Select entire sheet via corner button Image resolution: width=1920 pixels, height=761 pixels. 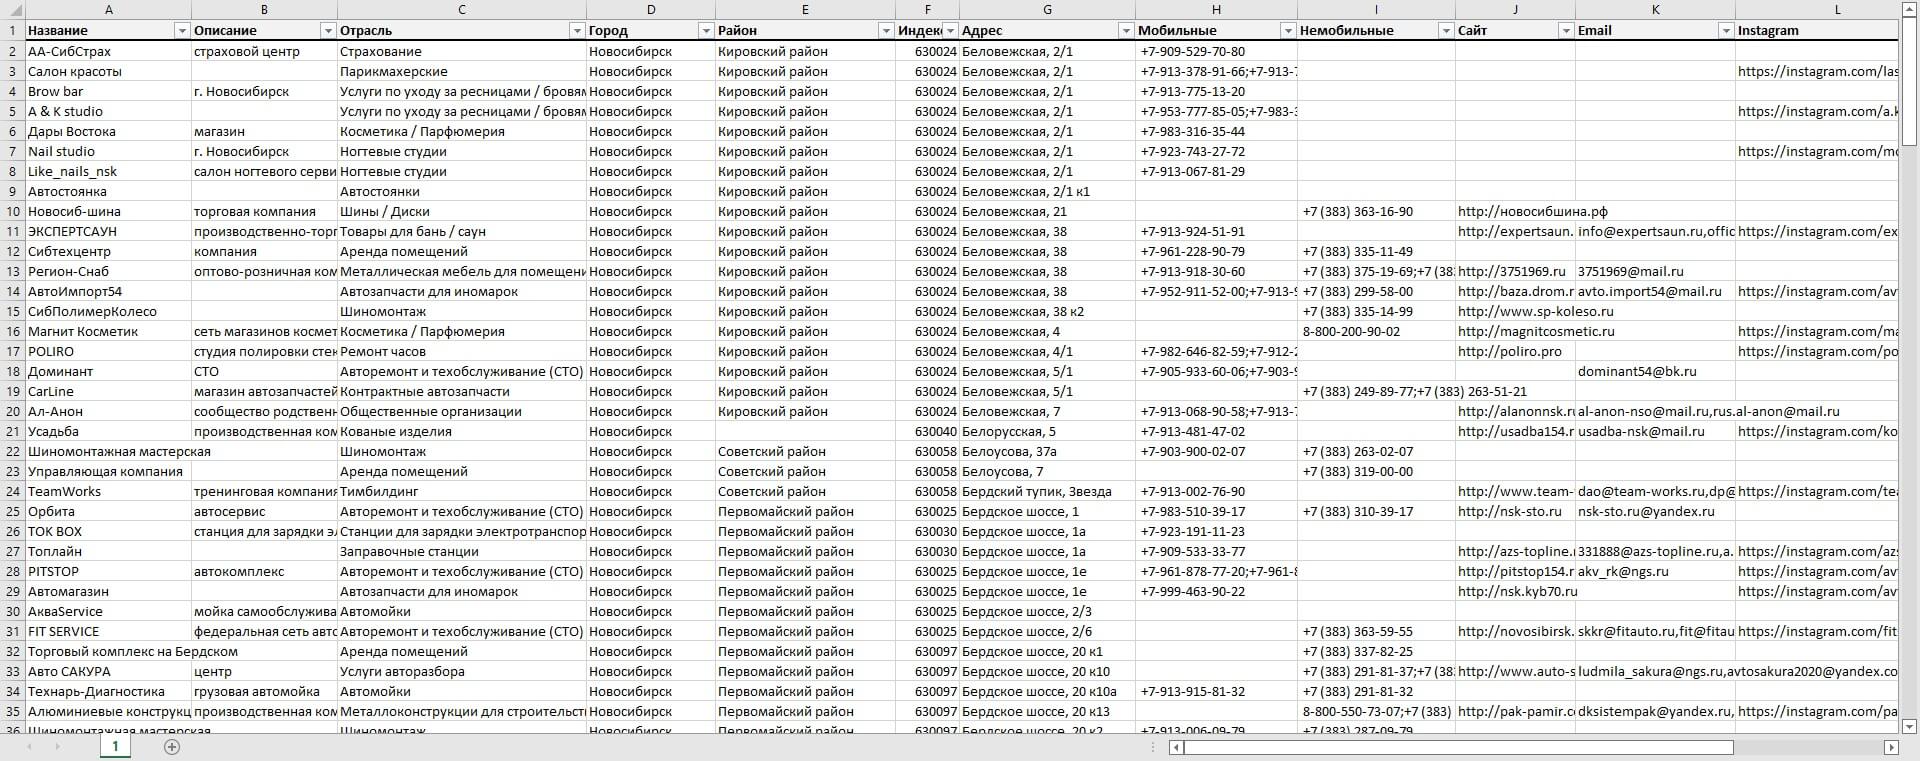[x=12, y=9]
